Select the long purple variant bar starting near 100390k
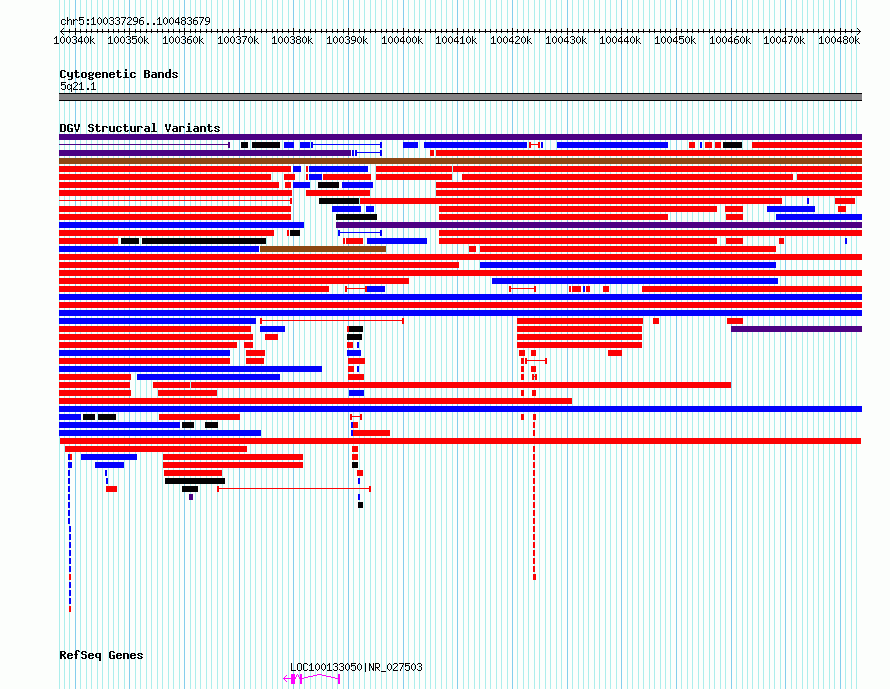Viewport: 890px width, 689px height. (599, 225)
